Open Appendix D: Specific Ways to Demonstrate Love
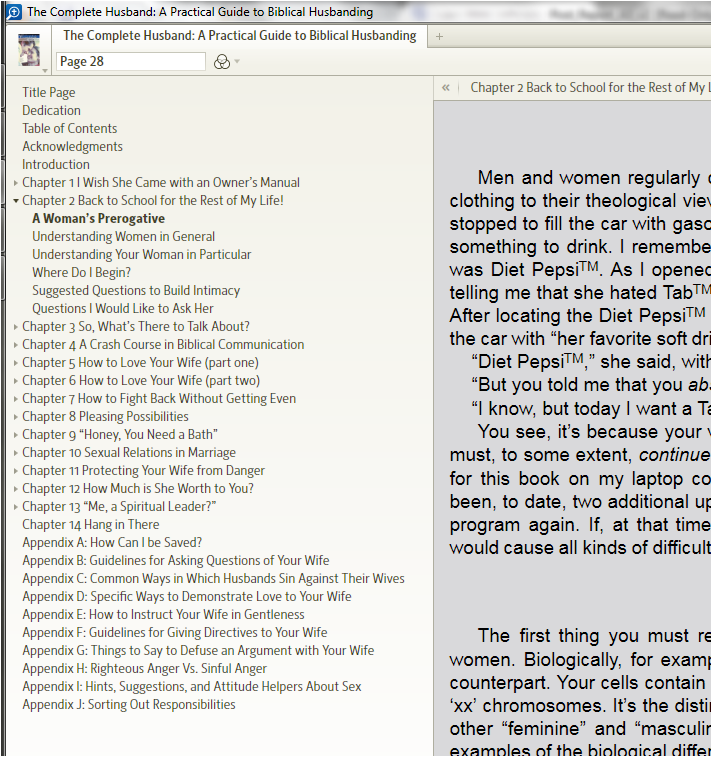The width and height of the screenshot is (712, 757). tap(187, 597)
